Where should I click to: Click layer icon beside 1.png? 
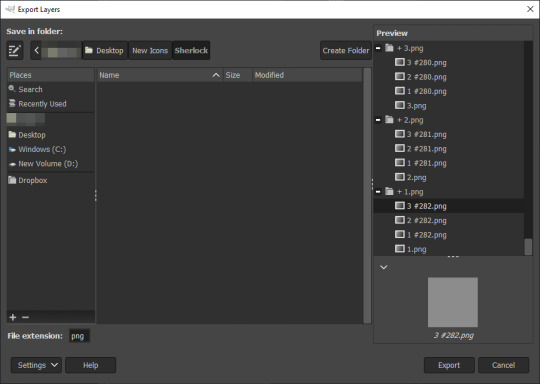pos(399,249)
